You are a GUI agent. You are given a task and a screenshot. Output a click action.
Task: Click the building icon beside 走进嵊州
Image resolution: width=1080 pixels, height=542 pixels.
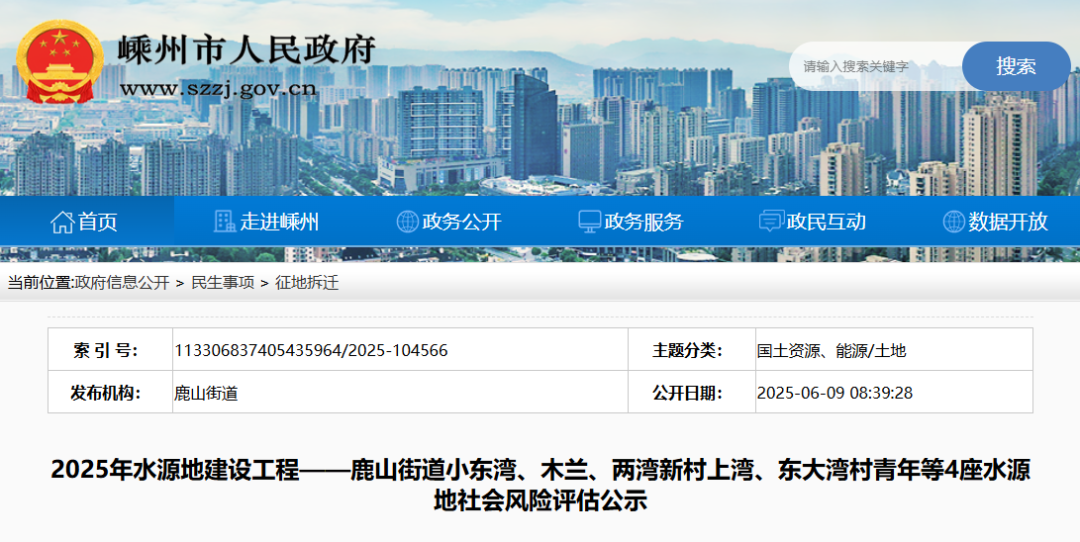pyautogui.click(x=225, y=222)
